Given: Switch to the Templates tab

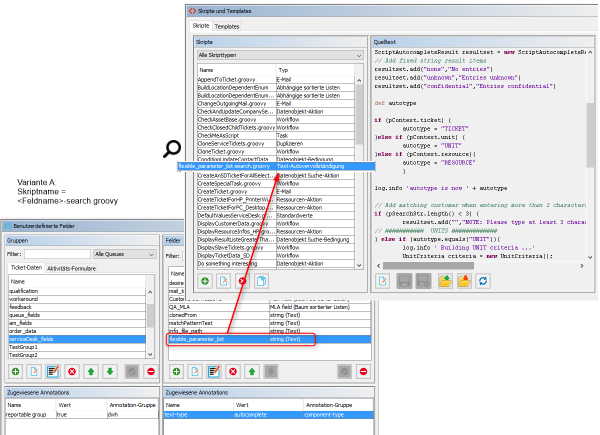Looking at the screenshot, I should point(227,26).
